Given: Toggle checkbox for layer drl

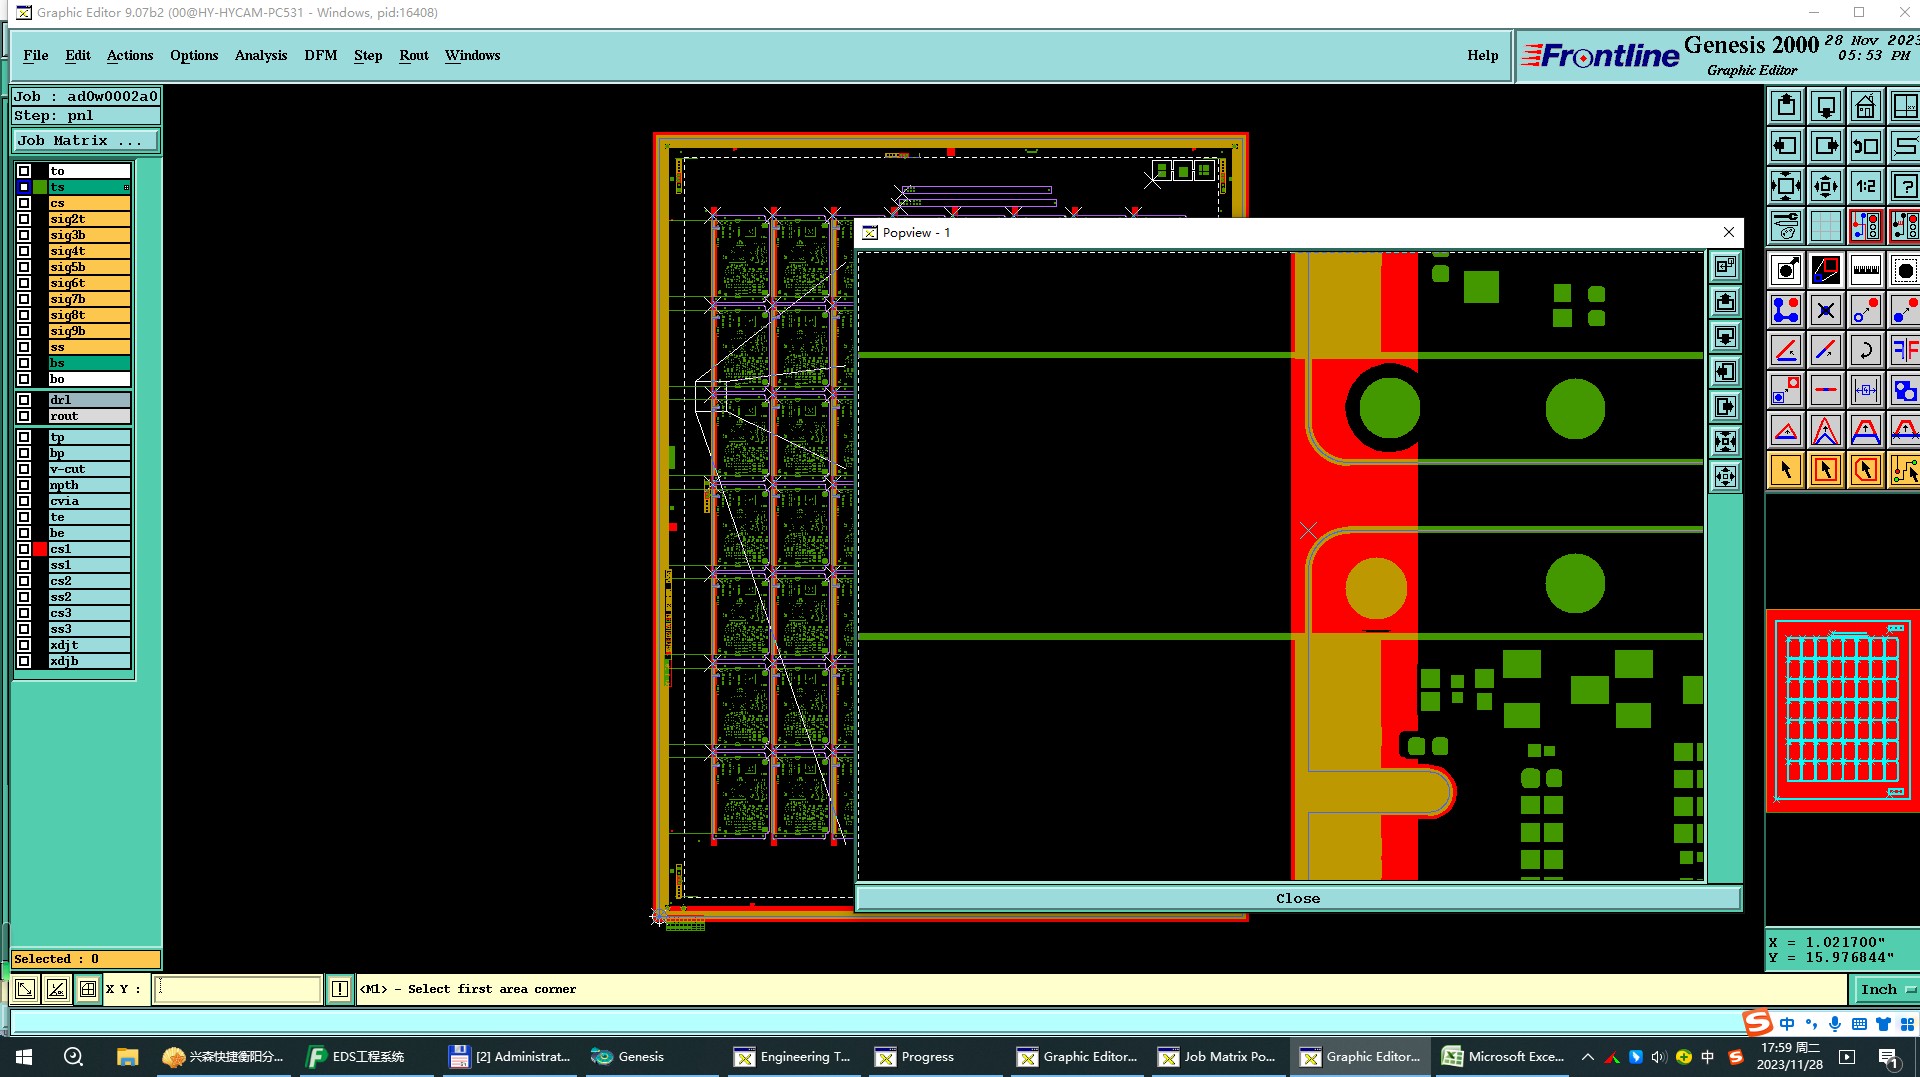Looking at the screenshot, I should pyautogui.click(x=24, y=400).
